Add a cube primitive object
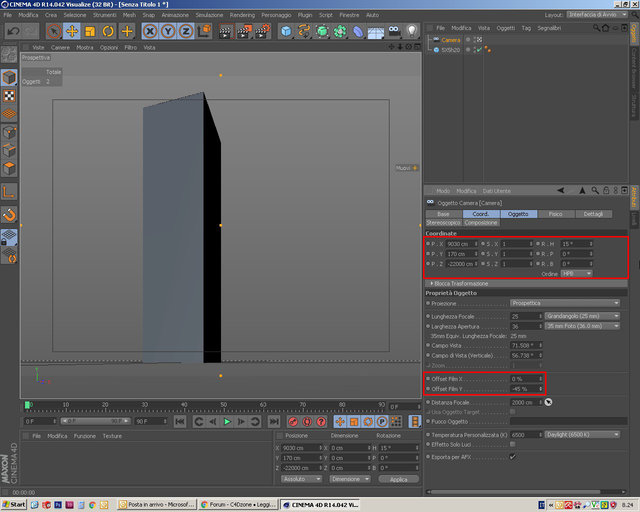The width and height of the screenshot is (640, 512). point(286,31)
